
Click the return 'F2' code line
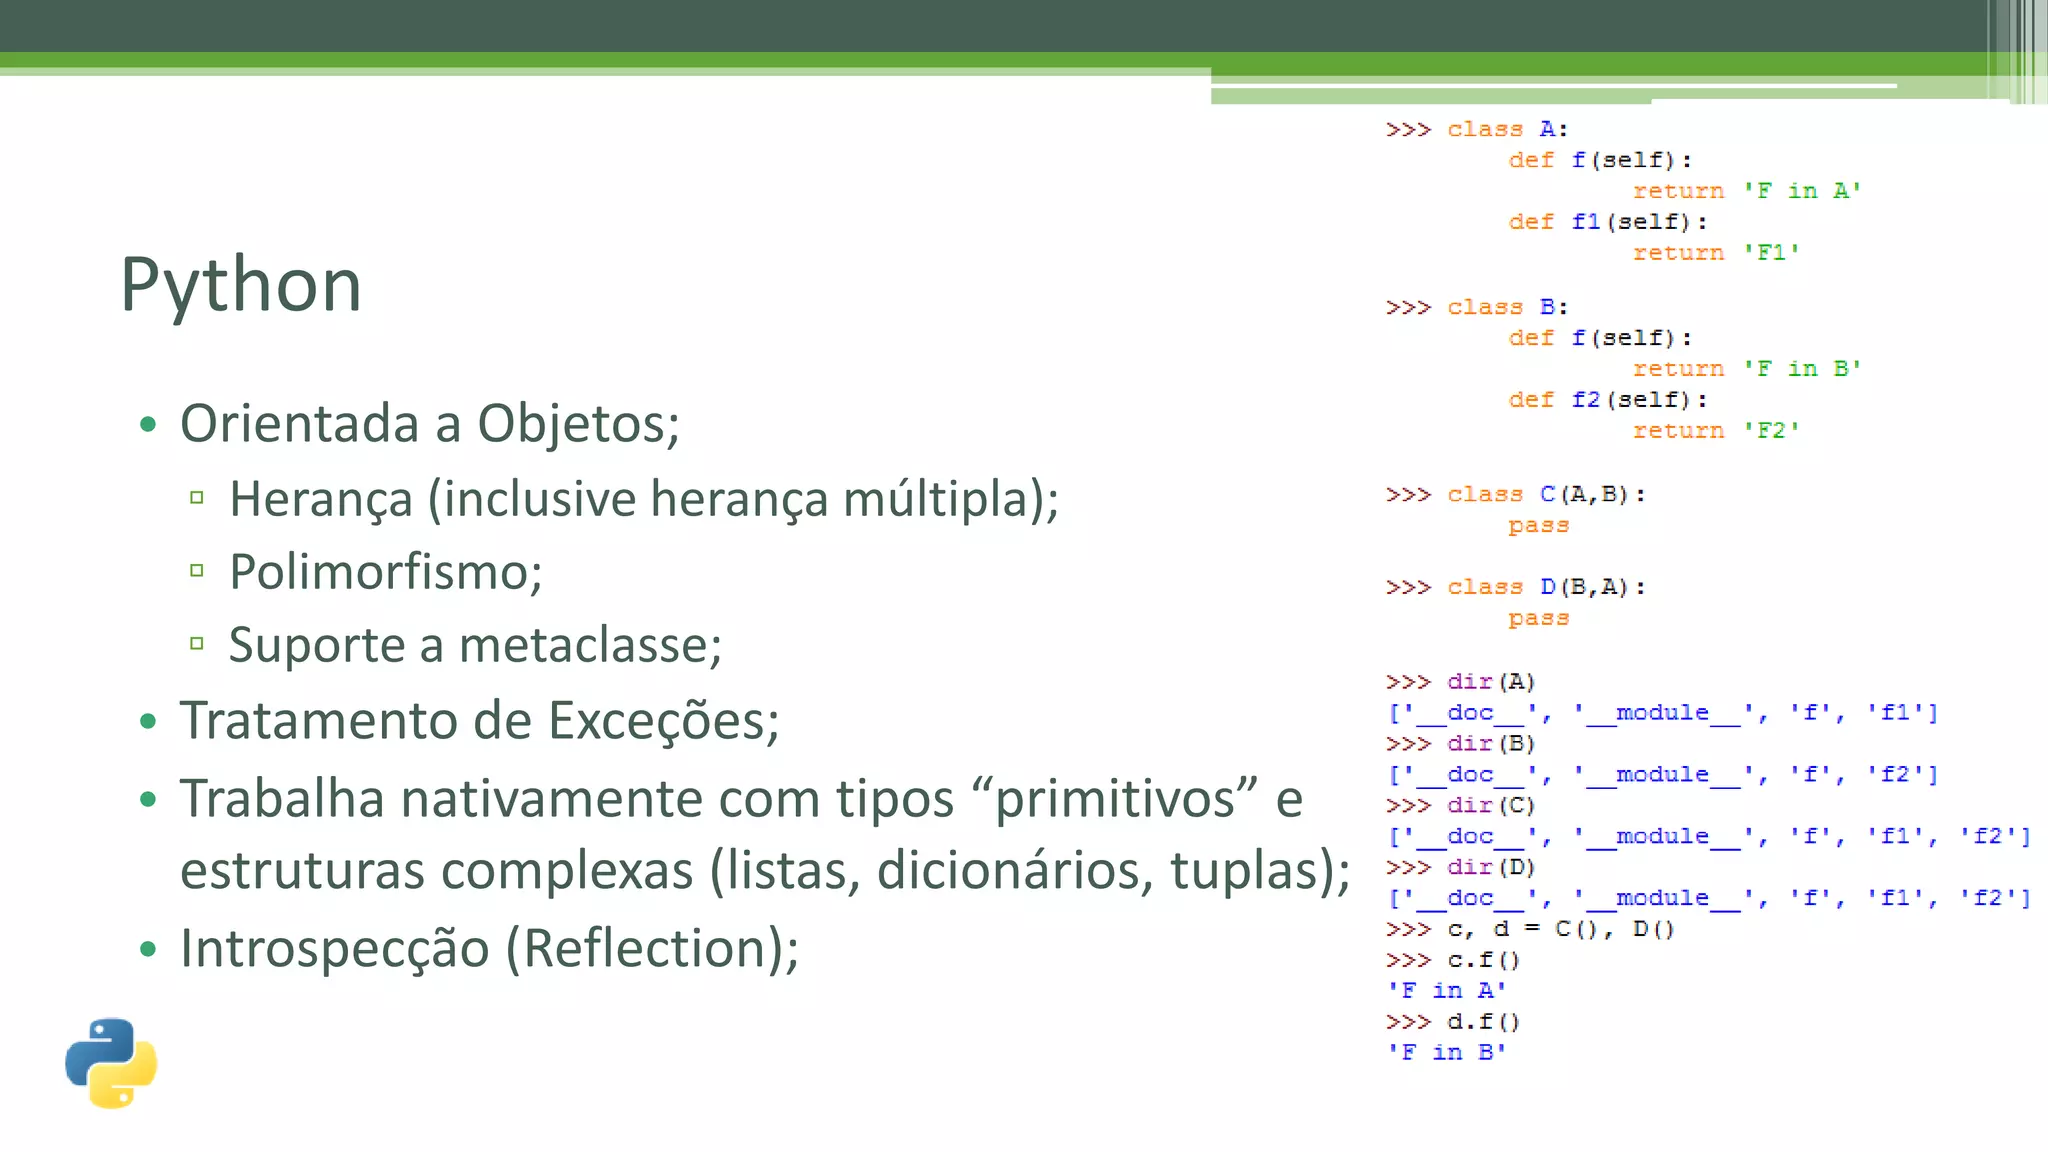coord(1716,431)
